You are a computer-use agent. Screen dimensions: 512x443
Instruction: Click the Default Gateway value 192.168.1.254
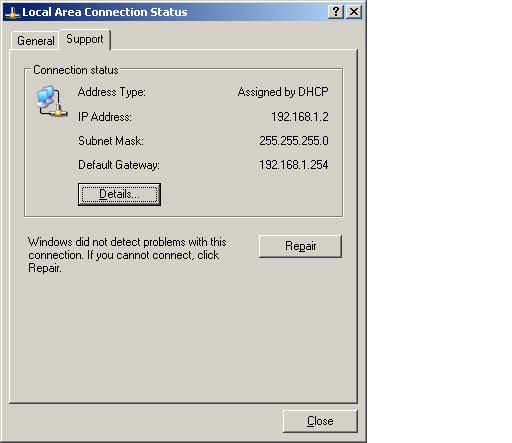[x=294, y=165]
